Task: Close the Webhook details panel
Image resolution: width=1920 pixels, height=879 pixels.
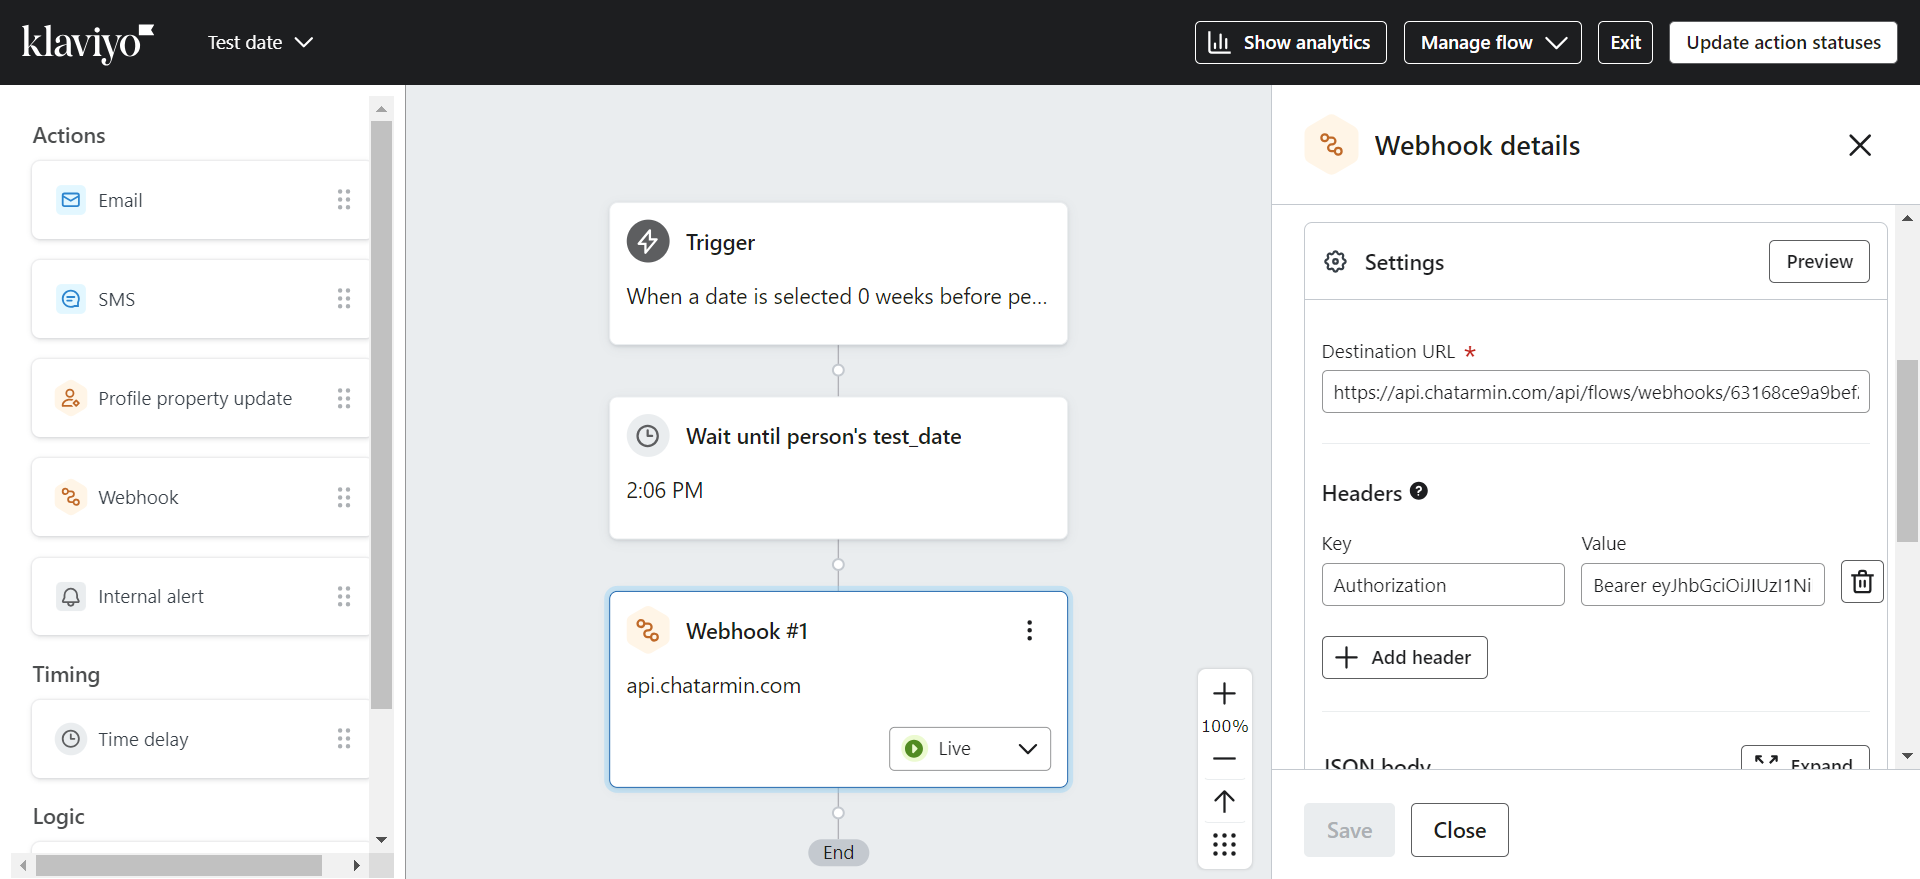Action: tap(1859, 146)
